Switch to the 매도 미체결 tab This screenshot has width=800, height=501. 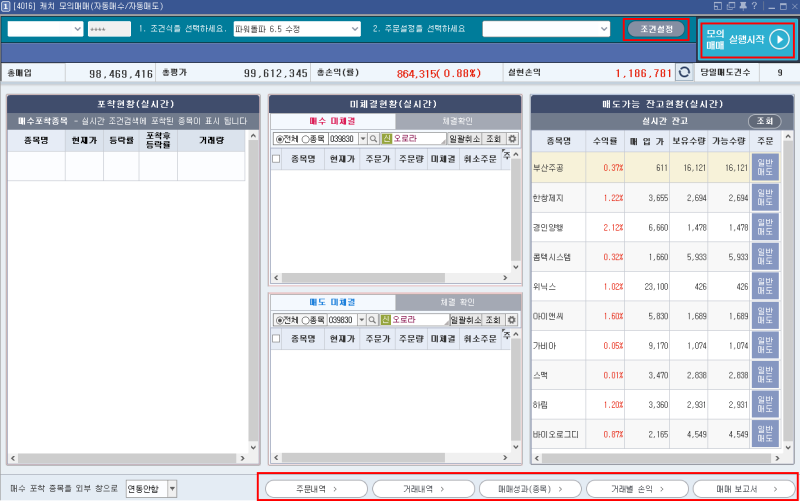(333, 302)
